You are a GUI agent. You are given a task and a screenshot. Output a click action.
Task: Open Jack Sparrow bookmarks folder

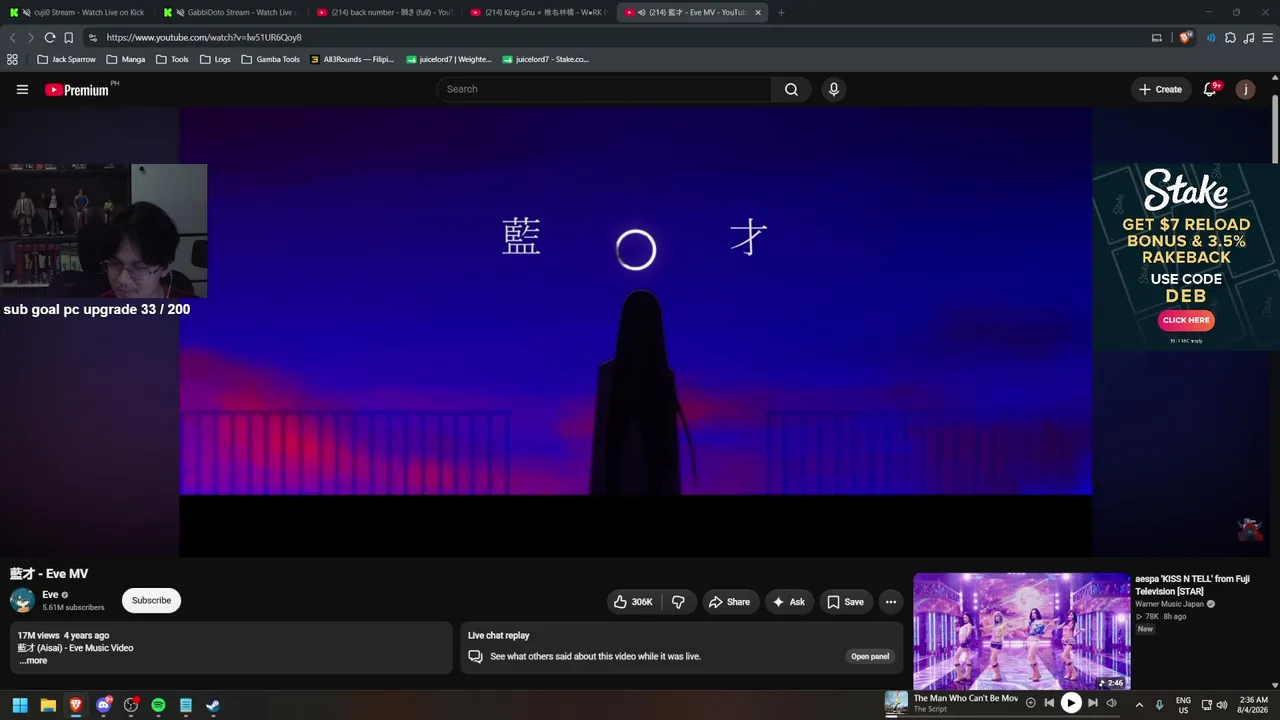point(66,59)
